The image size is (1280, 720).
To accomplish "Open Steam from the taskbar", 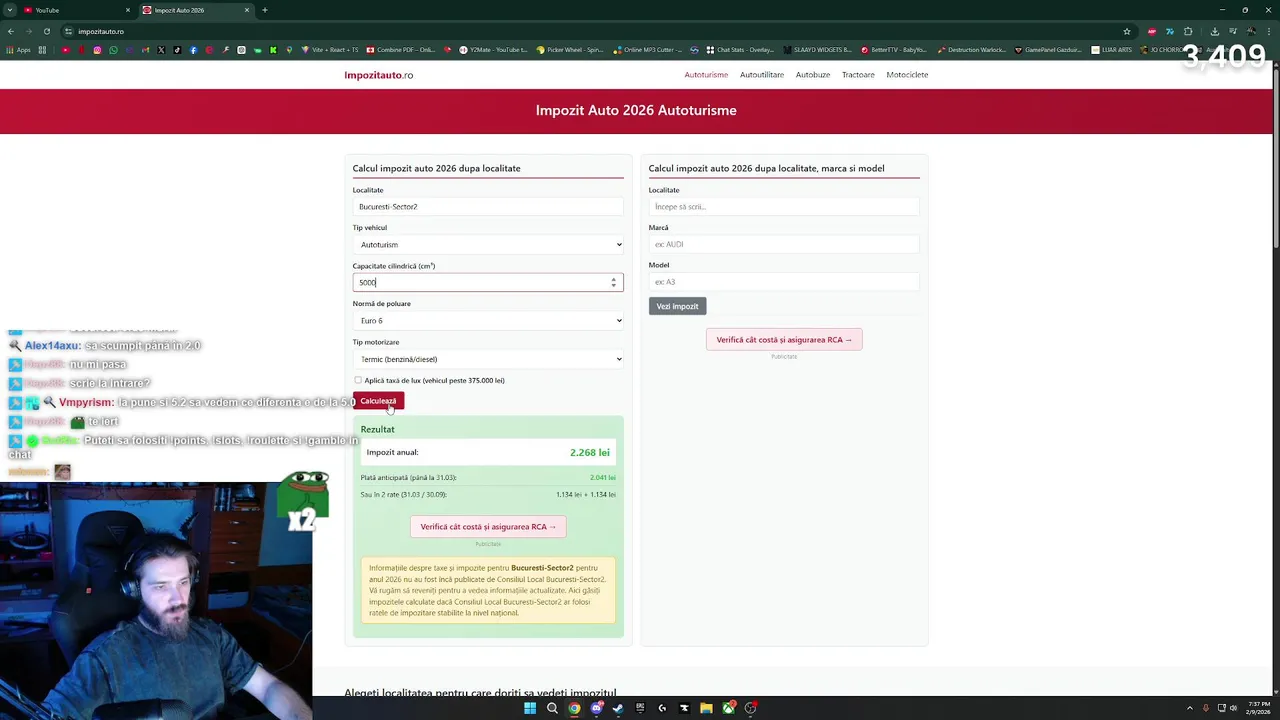I will tap(618, 708).
